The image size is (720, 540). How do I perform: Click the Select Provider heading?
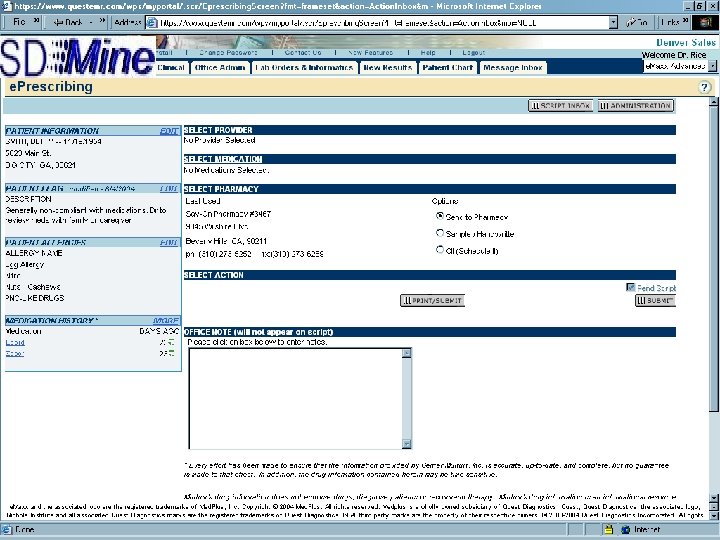pos(218,130)
